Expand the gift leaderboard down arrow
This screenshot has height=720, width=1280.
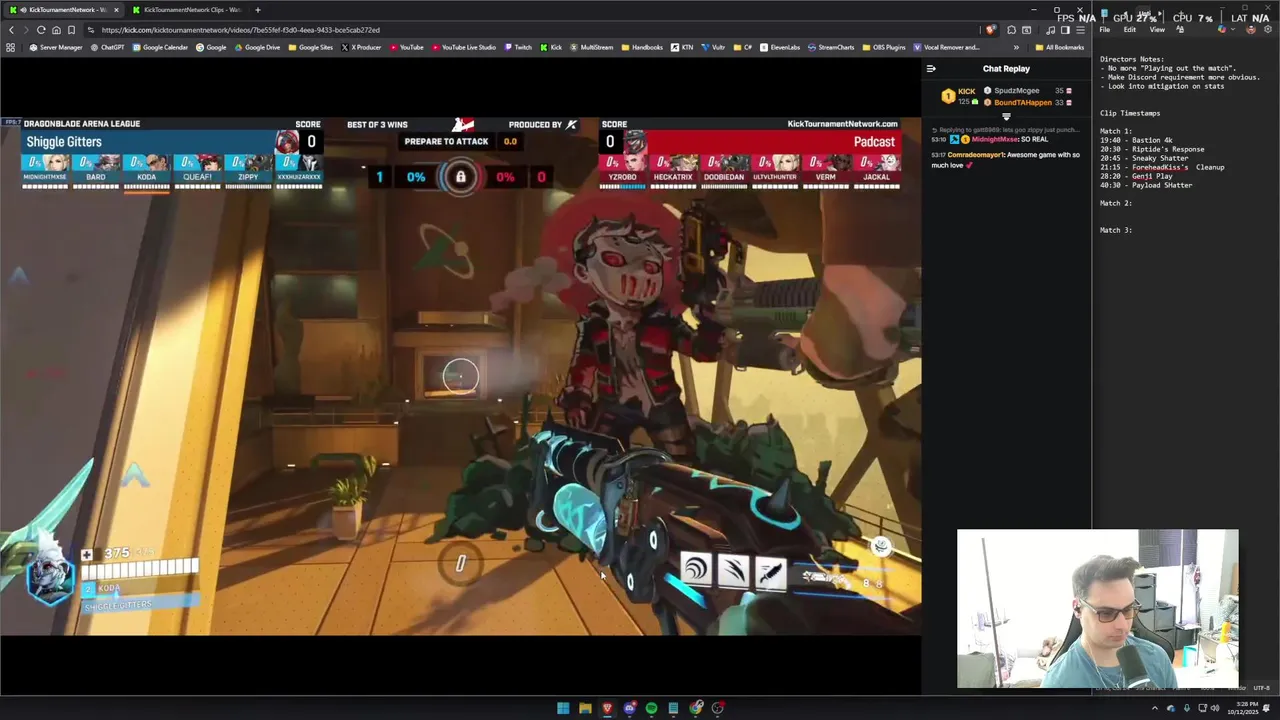[1006, 117]
